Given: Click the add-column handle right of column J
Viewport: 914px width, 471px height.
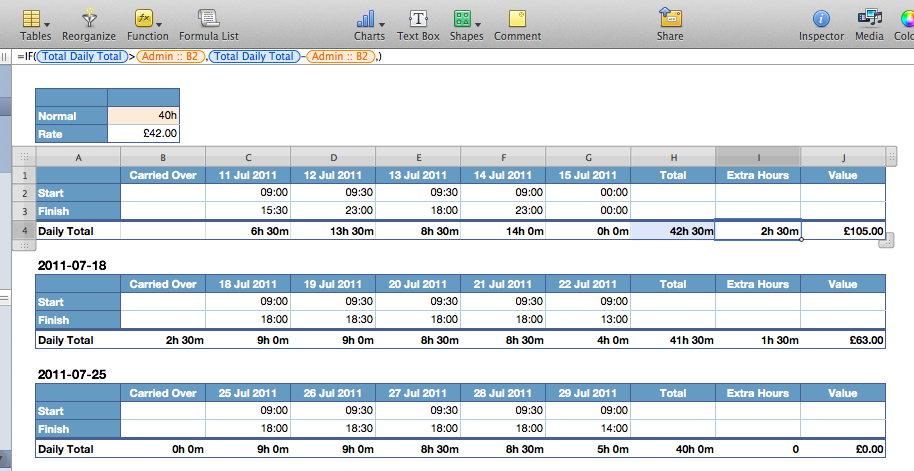Looking at the screenshot, I should [x=891, y=156].
